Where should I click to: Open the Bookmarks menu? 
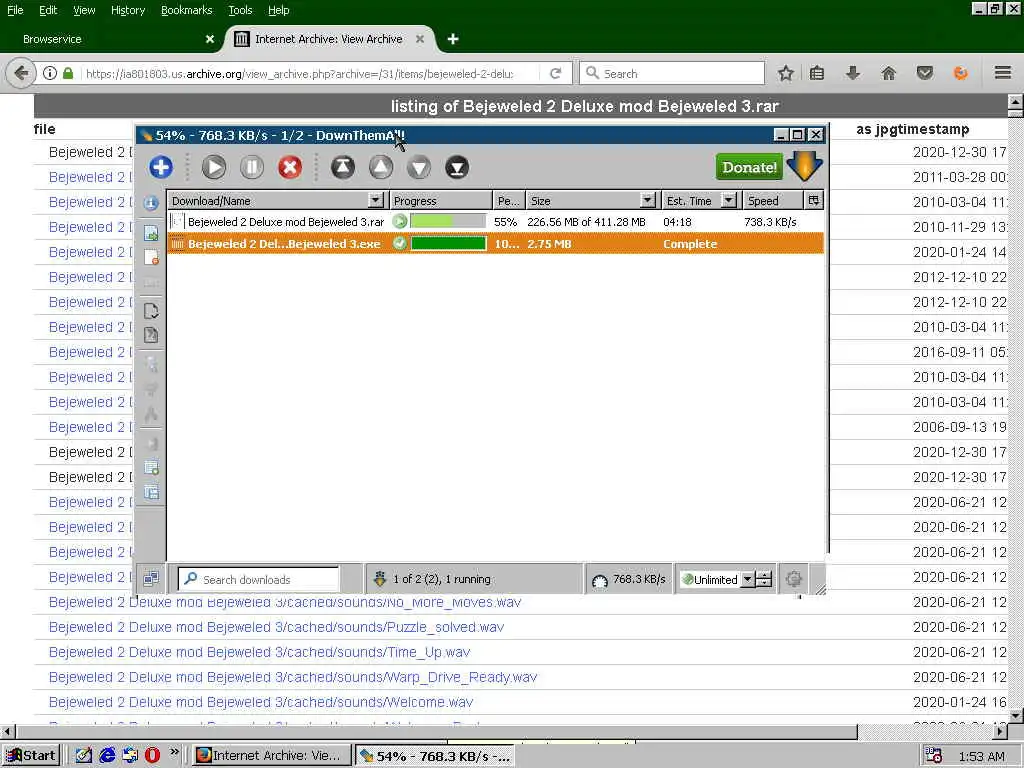coord(187,10)
